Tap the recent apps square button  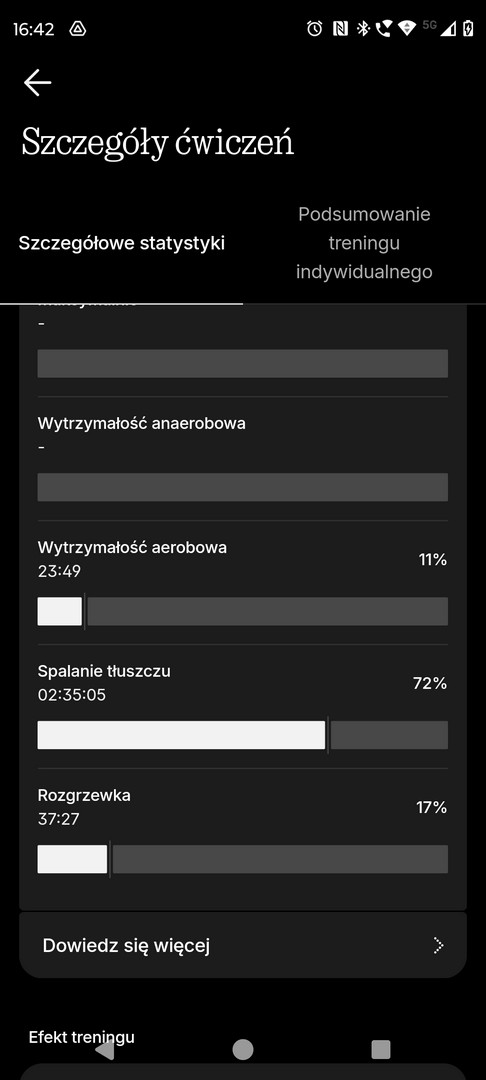381,1049
